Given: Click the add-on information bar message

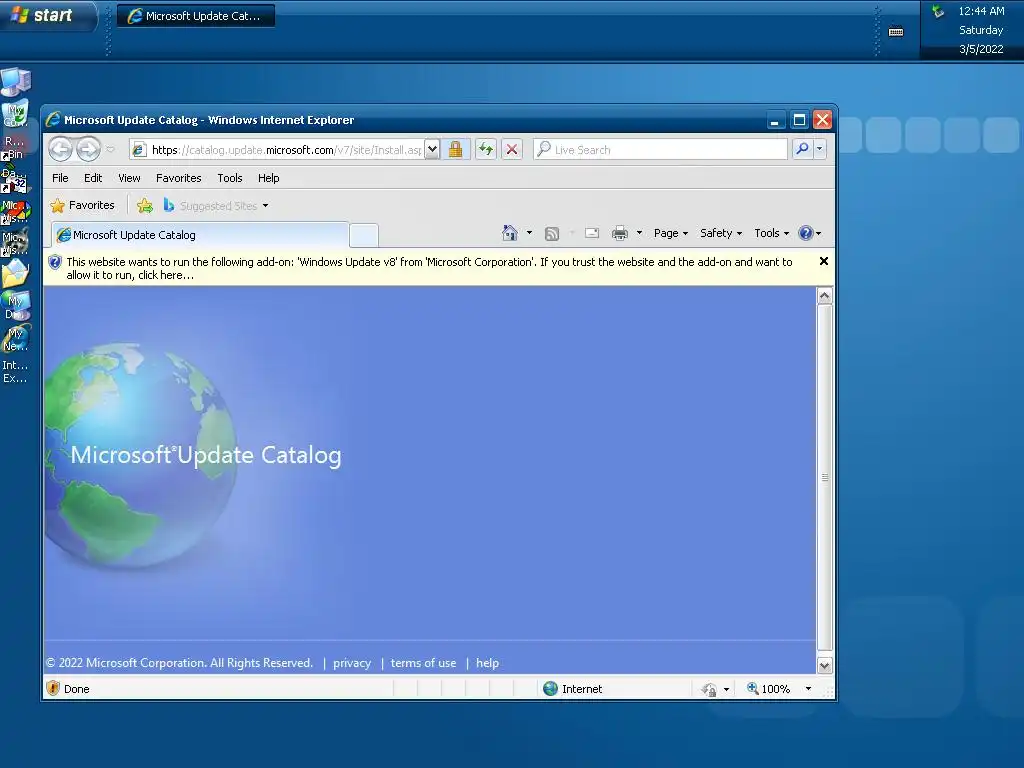Looking at the screenshot, I should [429, 268].
